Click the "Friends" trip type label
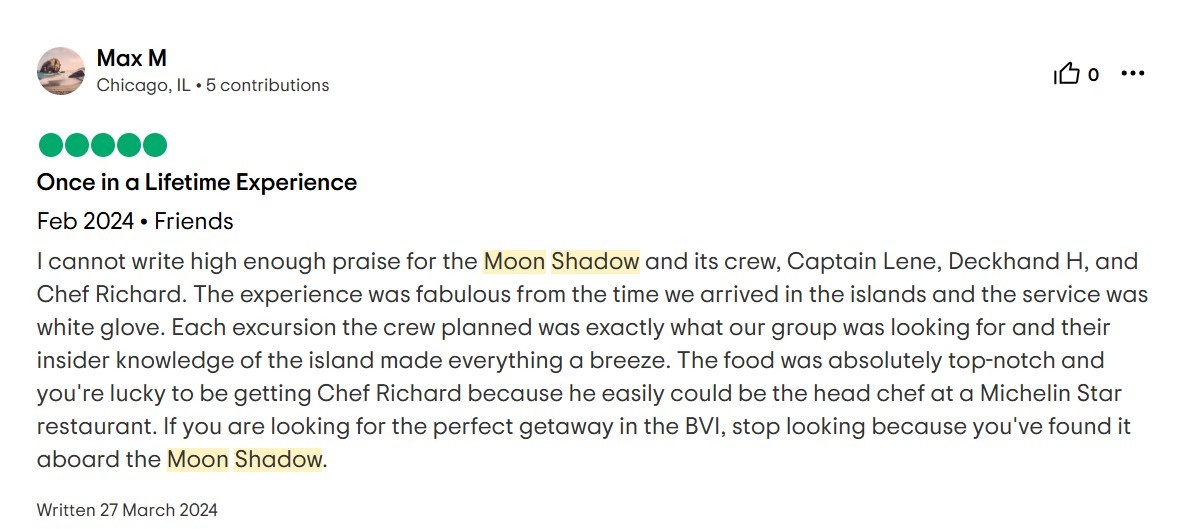This screenshot has width=1197, height=529. (x=194, y=221)
